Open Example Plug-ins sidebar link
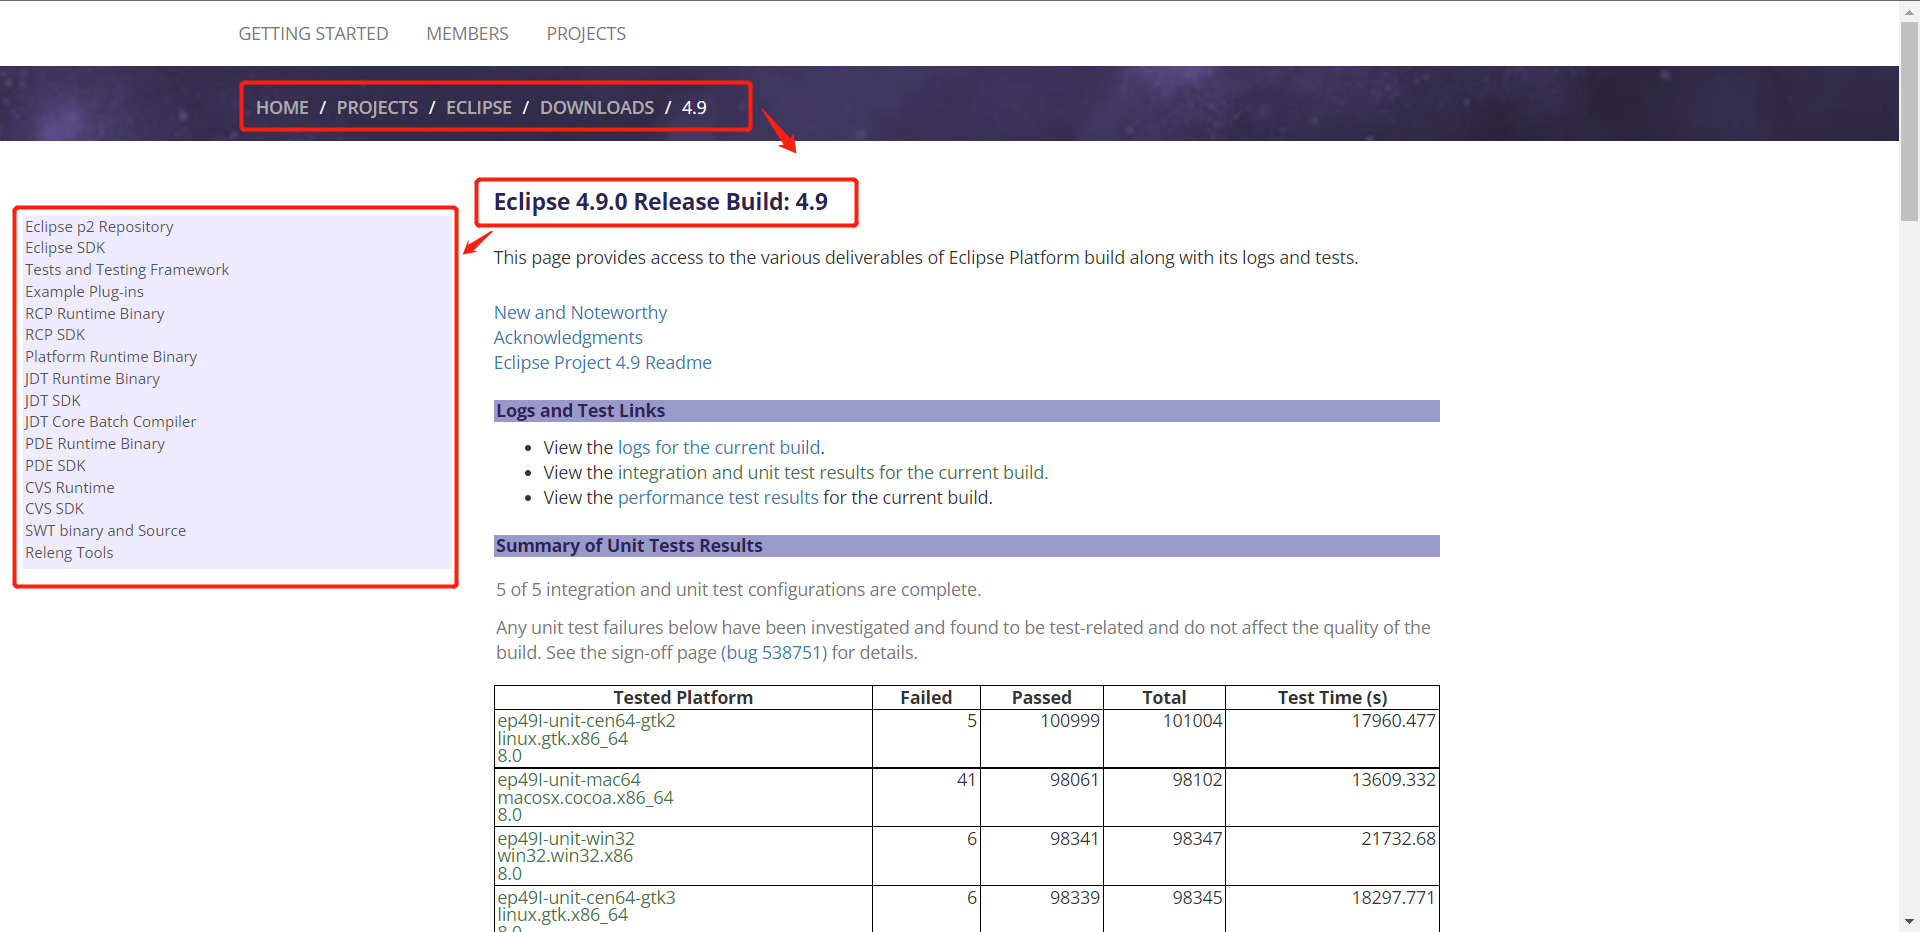Screen dimensions: 1920x932 click(x=84, y=292)
